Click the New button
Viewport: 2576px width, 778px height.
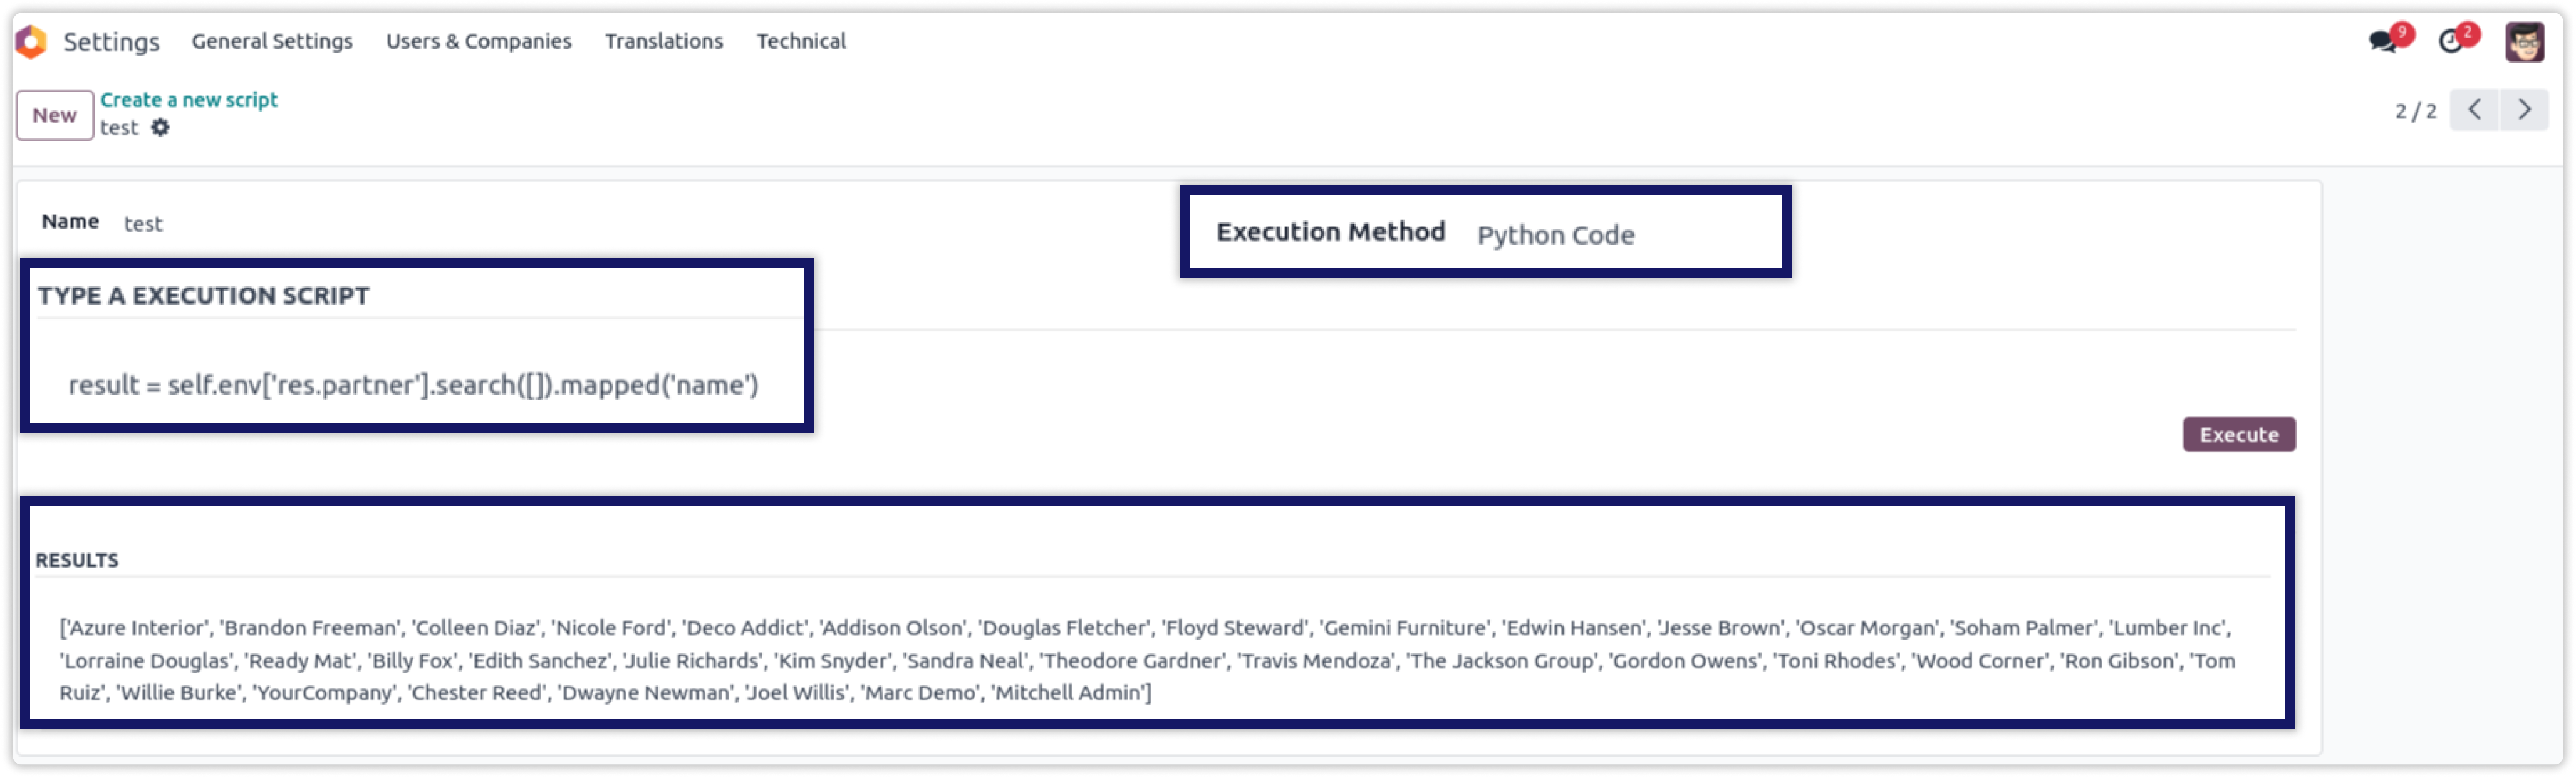[55, 115]
